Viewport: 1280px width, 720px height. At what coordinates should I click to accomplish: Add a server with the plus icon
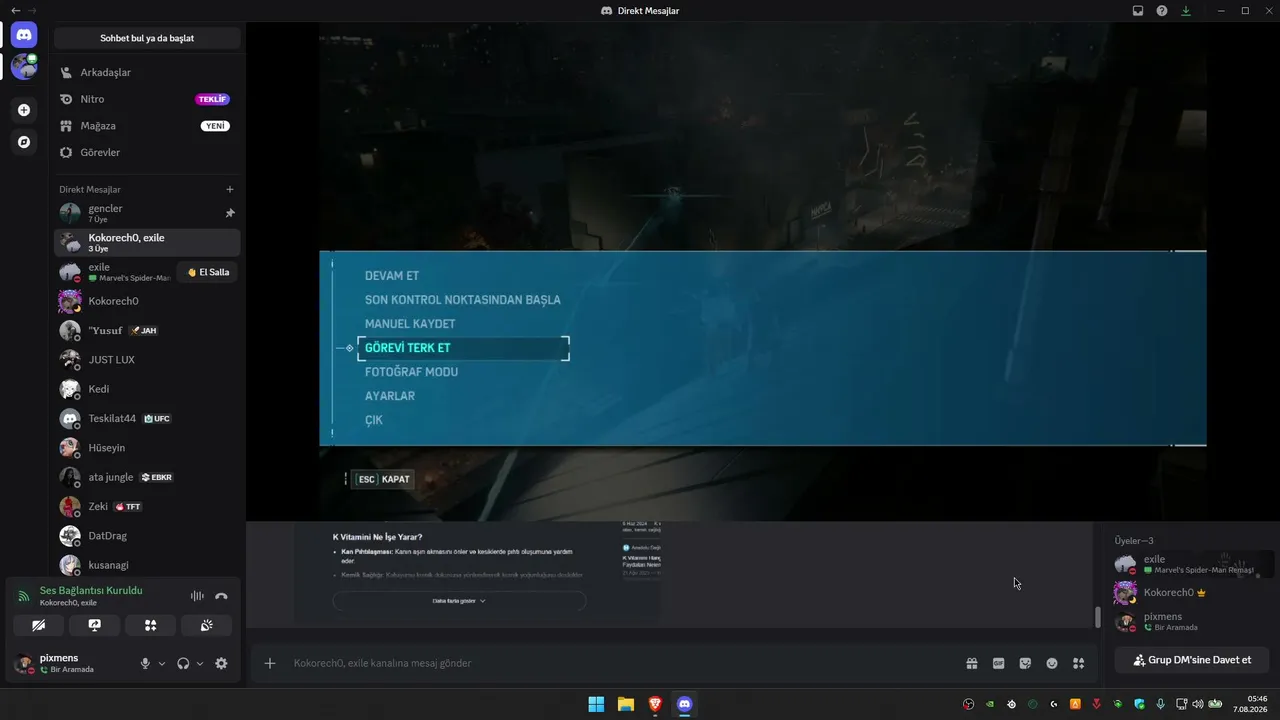coord(24,110)
